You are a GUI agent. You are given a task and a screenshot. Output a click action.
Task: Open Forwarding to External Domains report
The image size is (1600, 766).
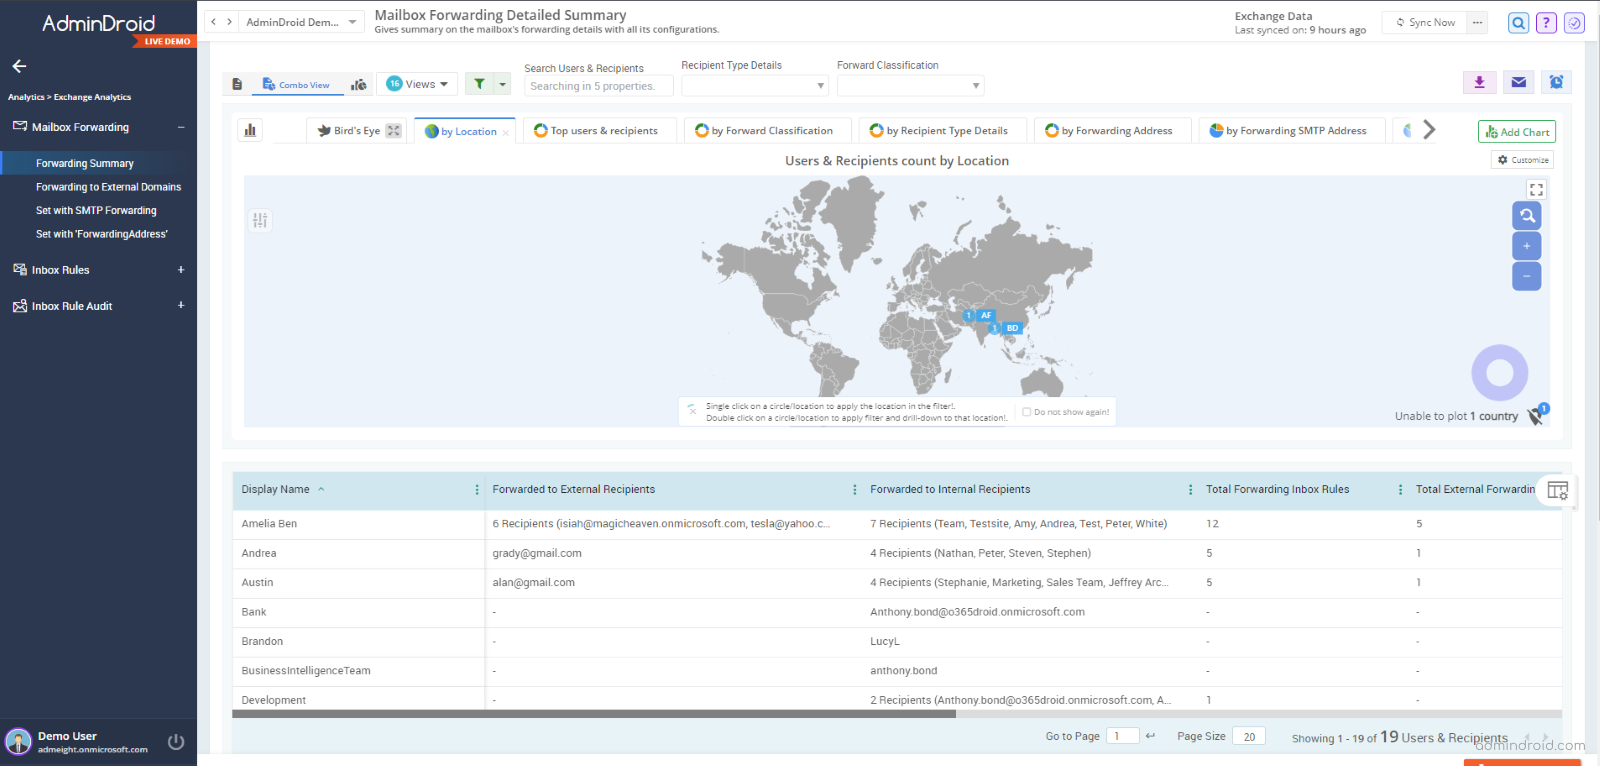coord(108,187)
